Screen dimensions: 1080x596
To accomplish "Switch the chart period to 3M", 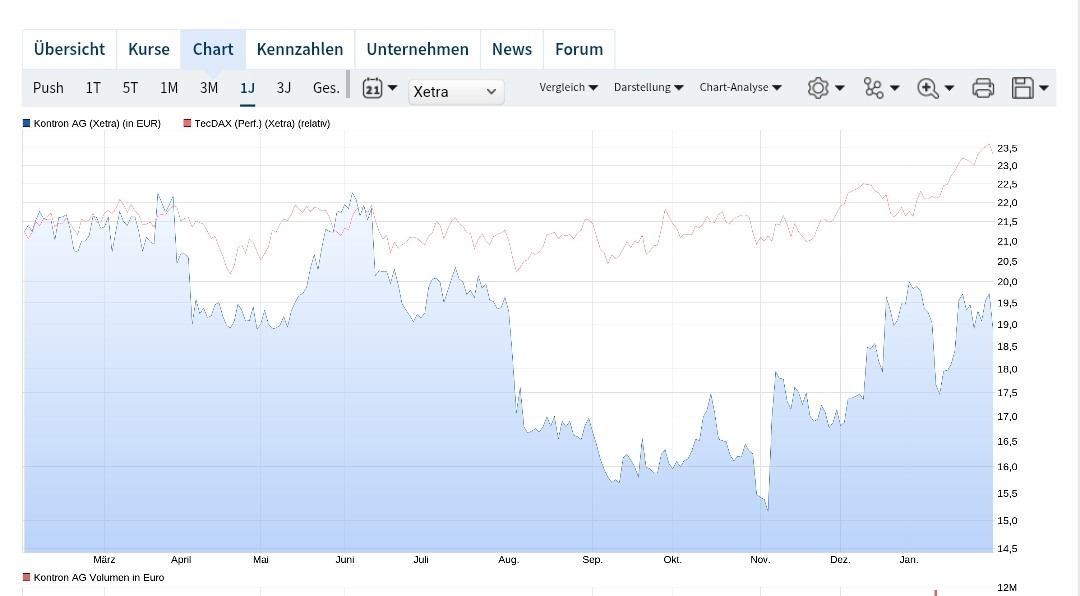I will [208, 88].
